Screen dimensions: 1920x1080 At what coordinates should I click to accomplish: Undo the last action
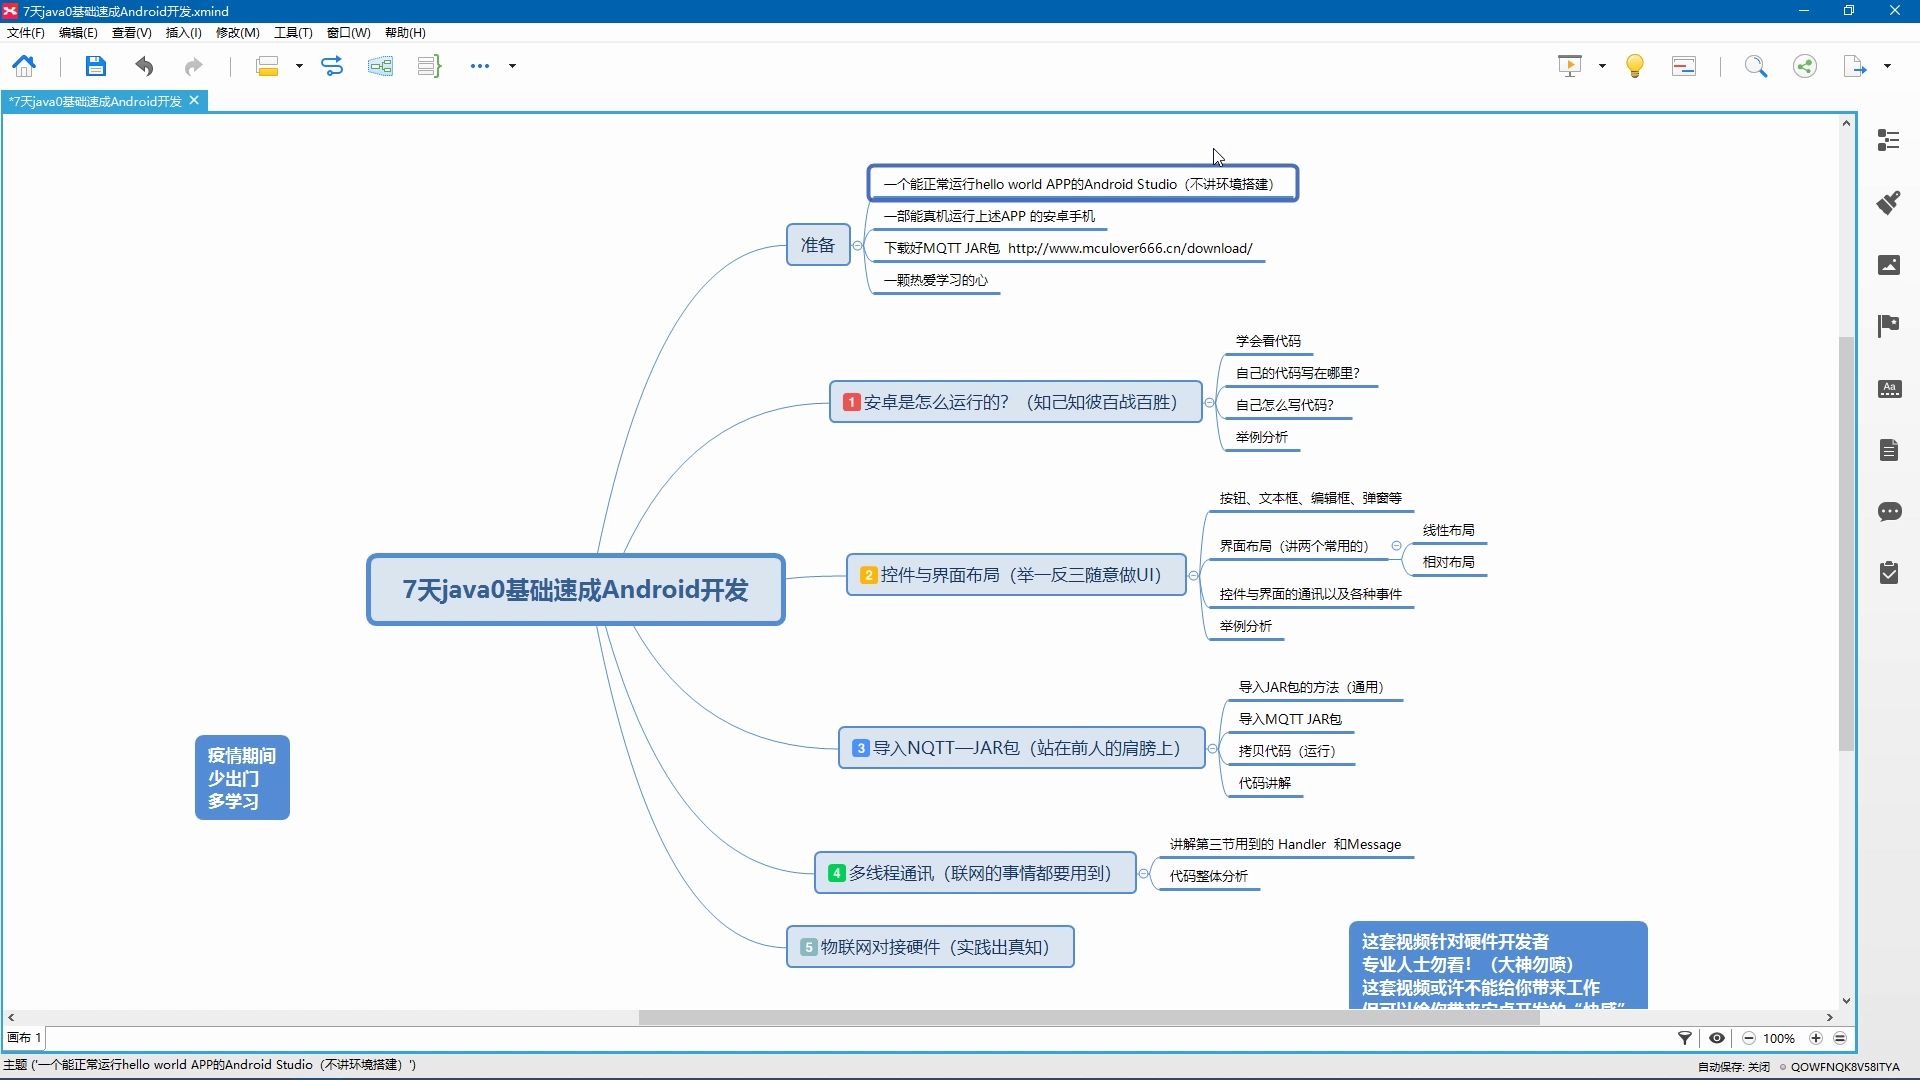pos(145,66)
